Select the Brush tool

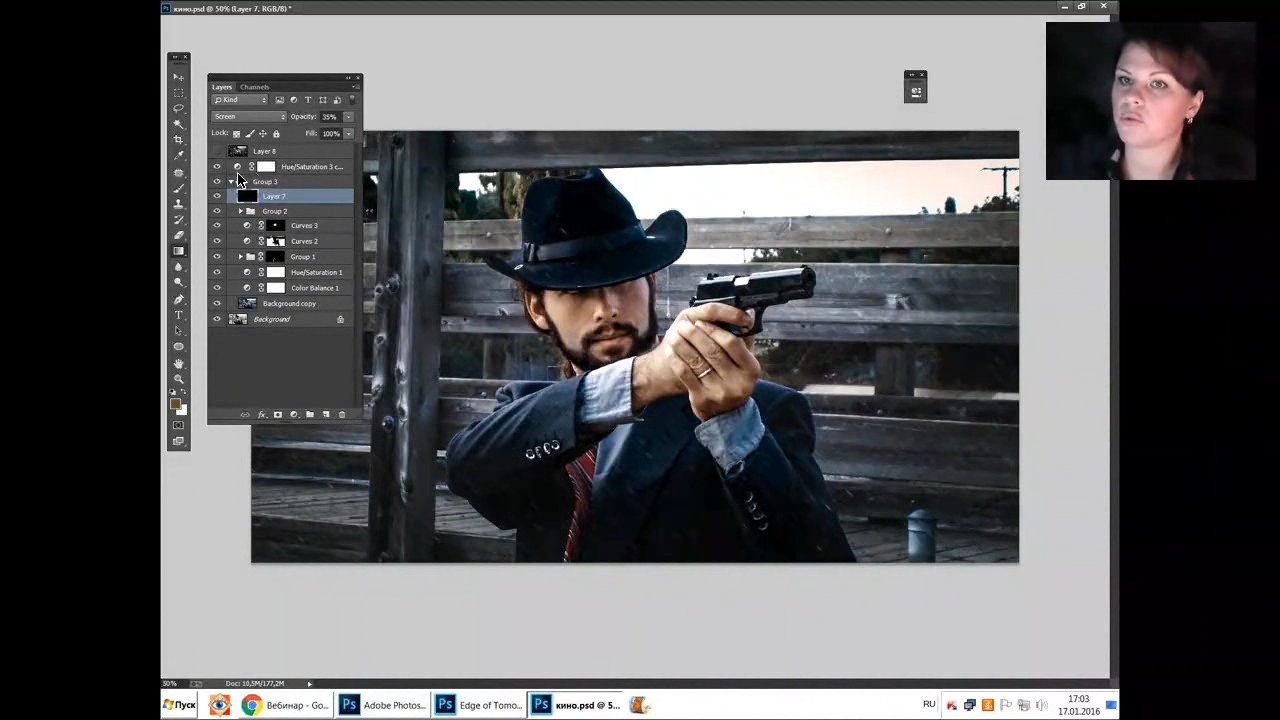tap(179, 188)
